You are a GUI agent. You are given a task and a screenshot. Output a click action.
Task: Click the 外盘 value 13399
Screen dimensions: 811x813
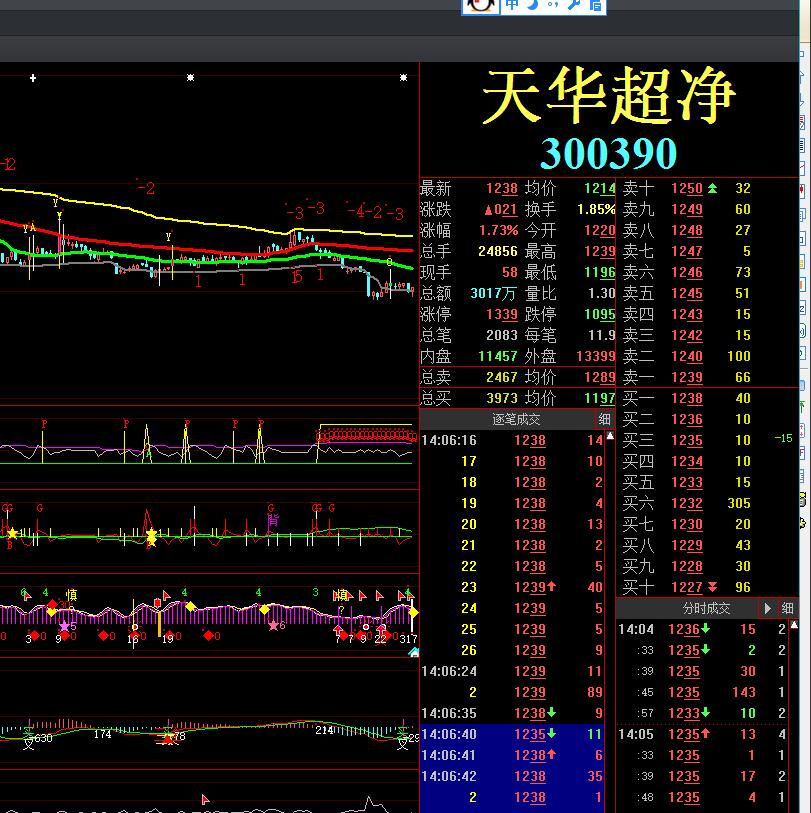pos(596,356)
